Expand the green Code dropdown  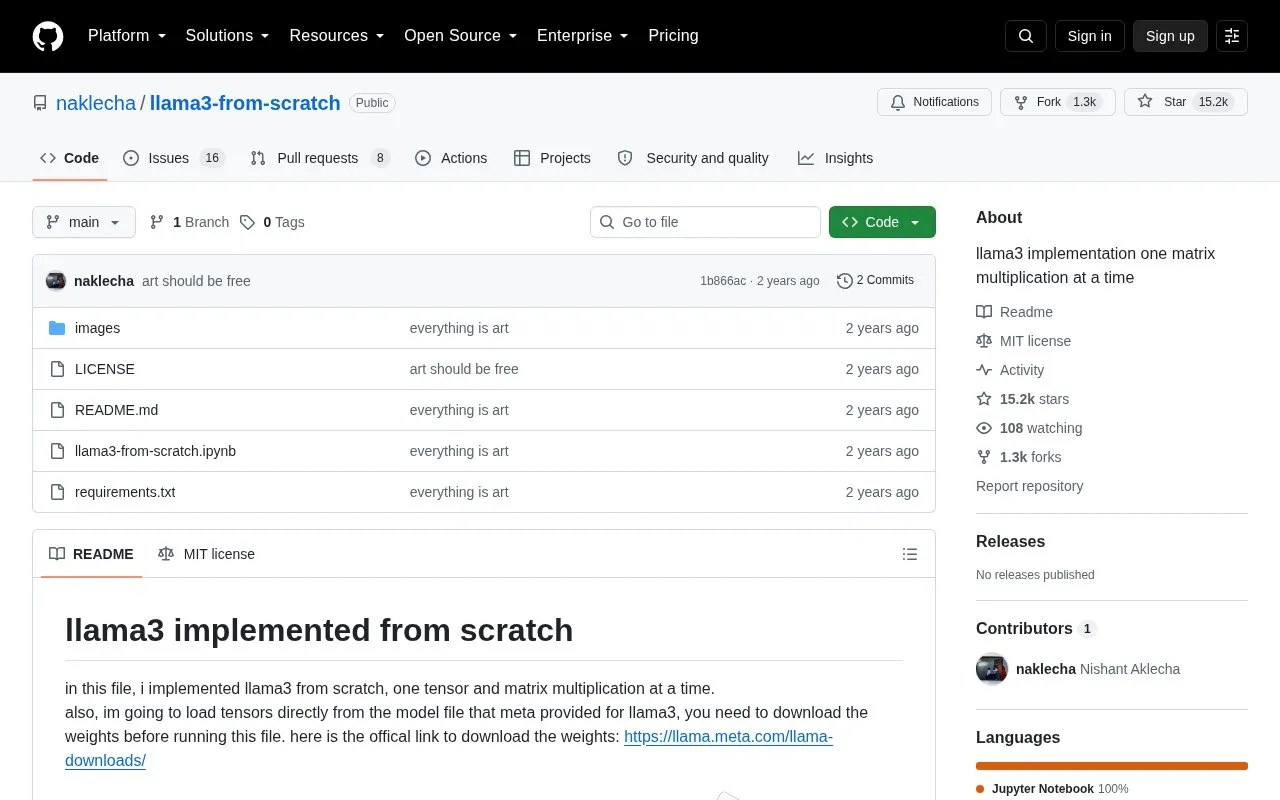tap(882, 222)
